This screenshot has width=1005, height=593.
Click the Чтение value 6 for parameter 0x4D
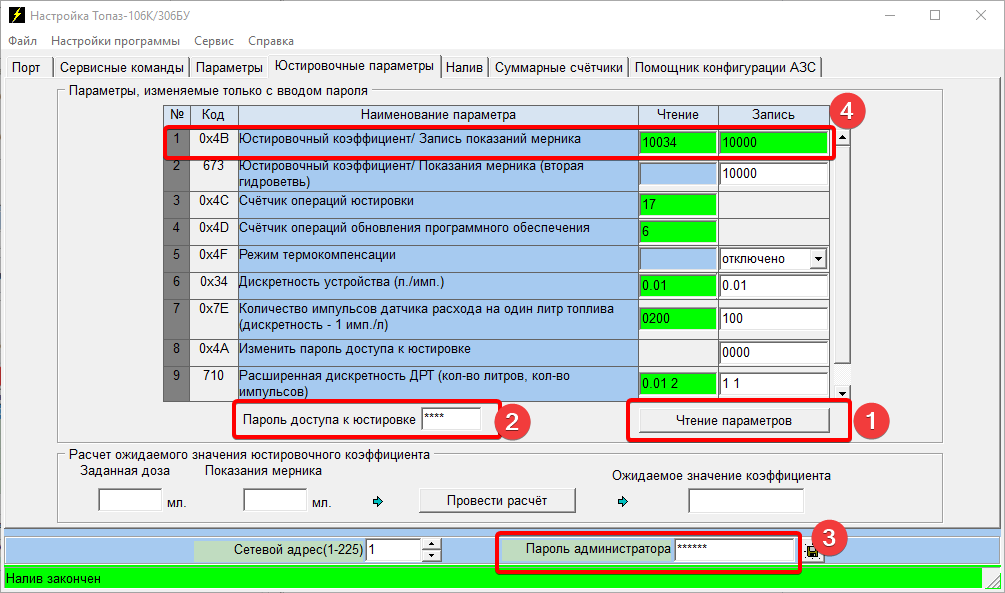(678, 231)
